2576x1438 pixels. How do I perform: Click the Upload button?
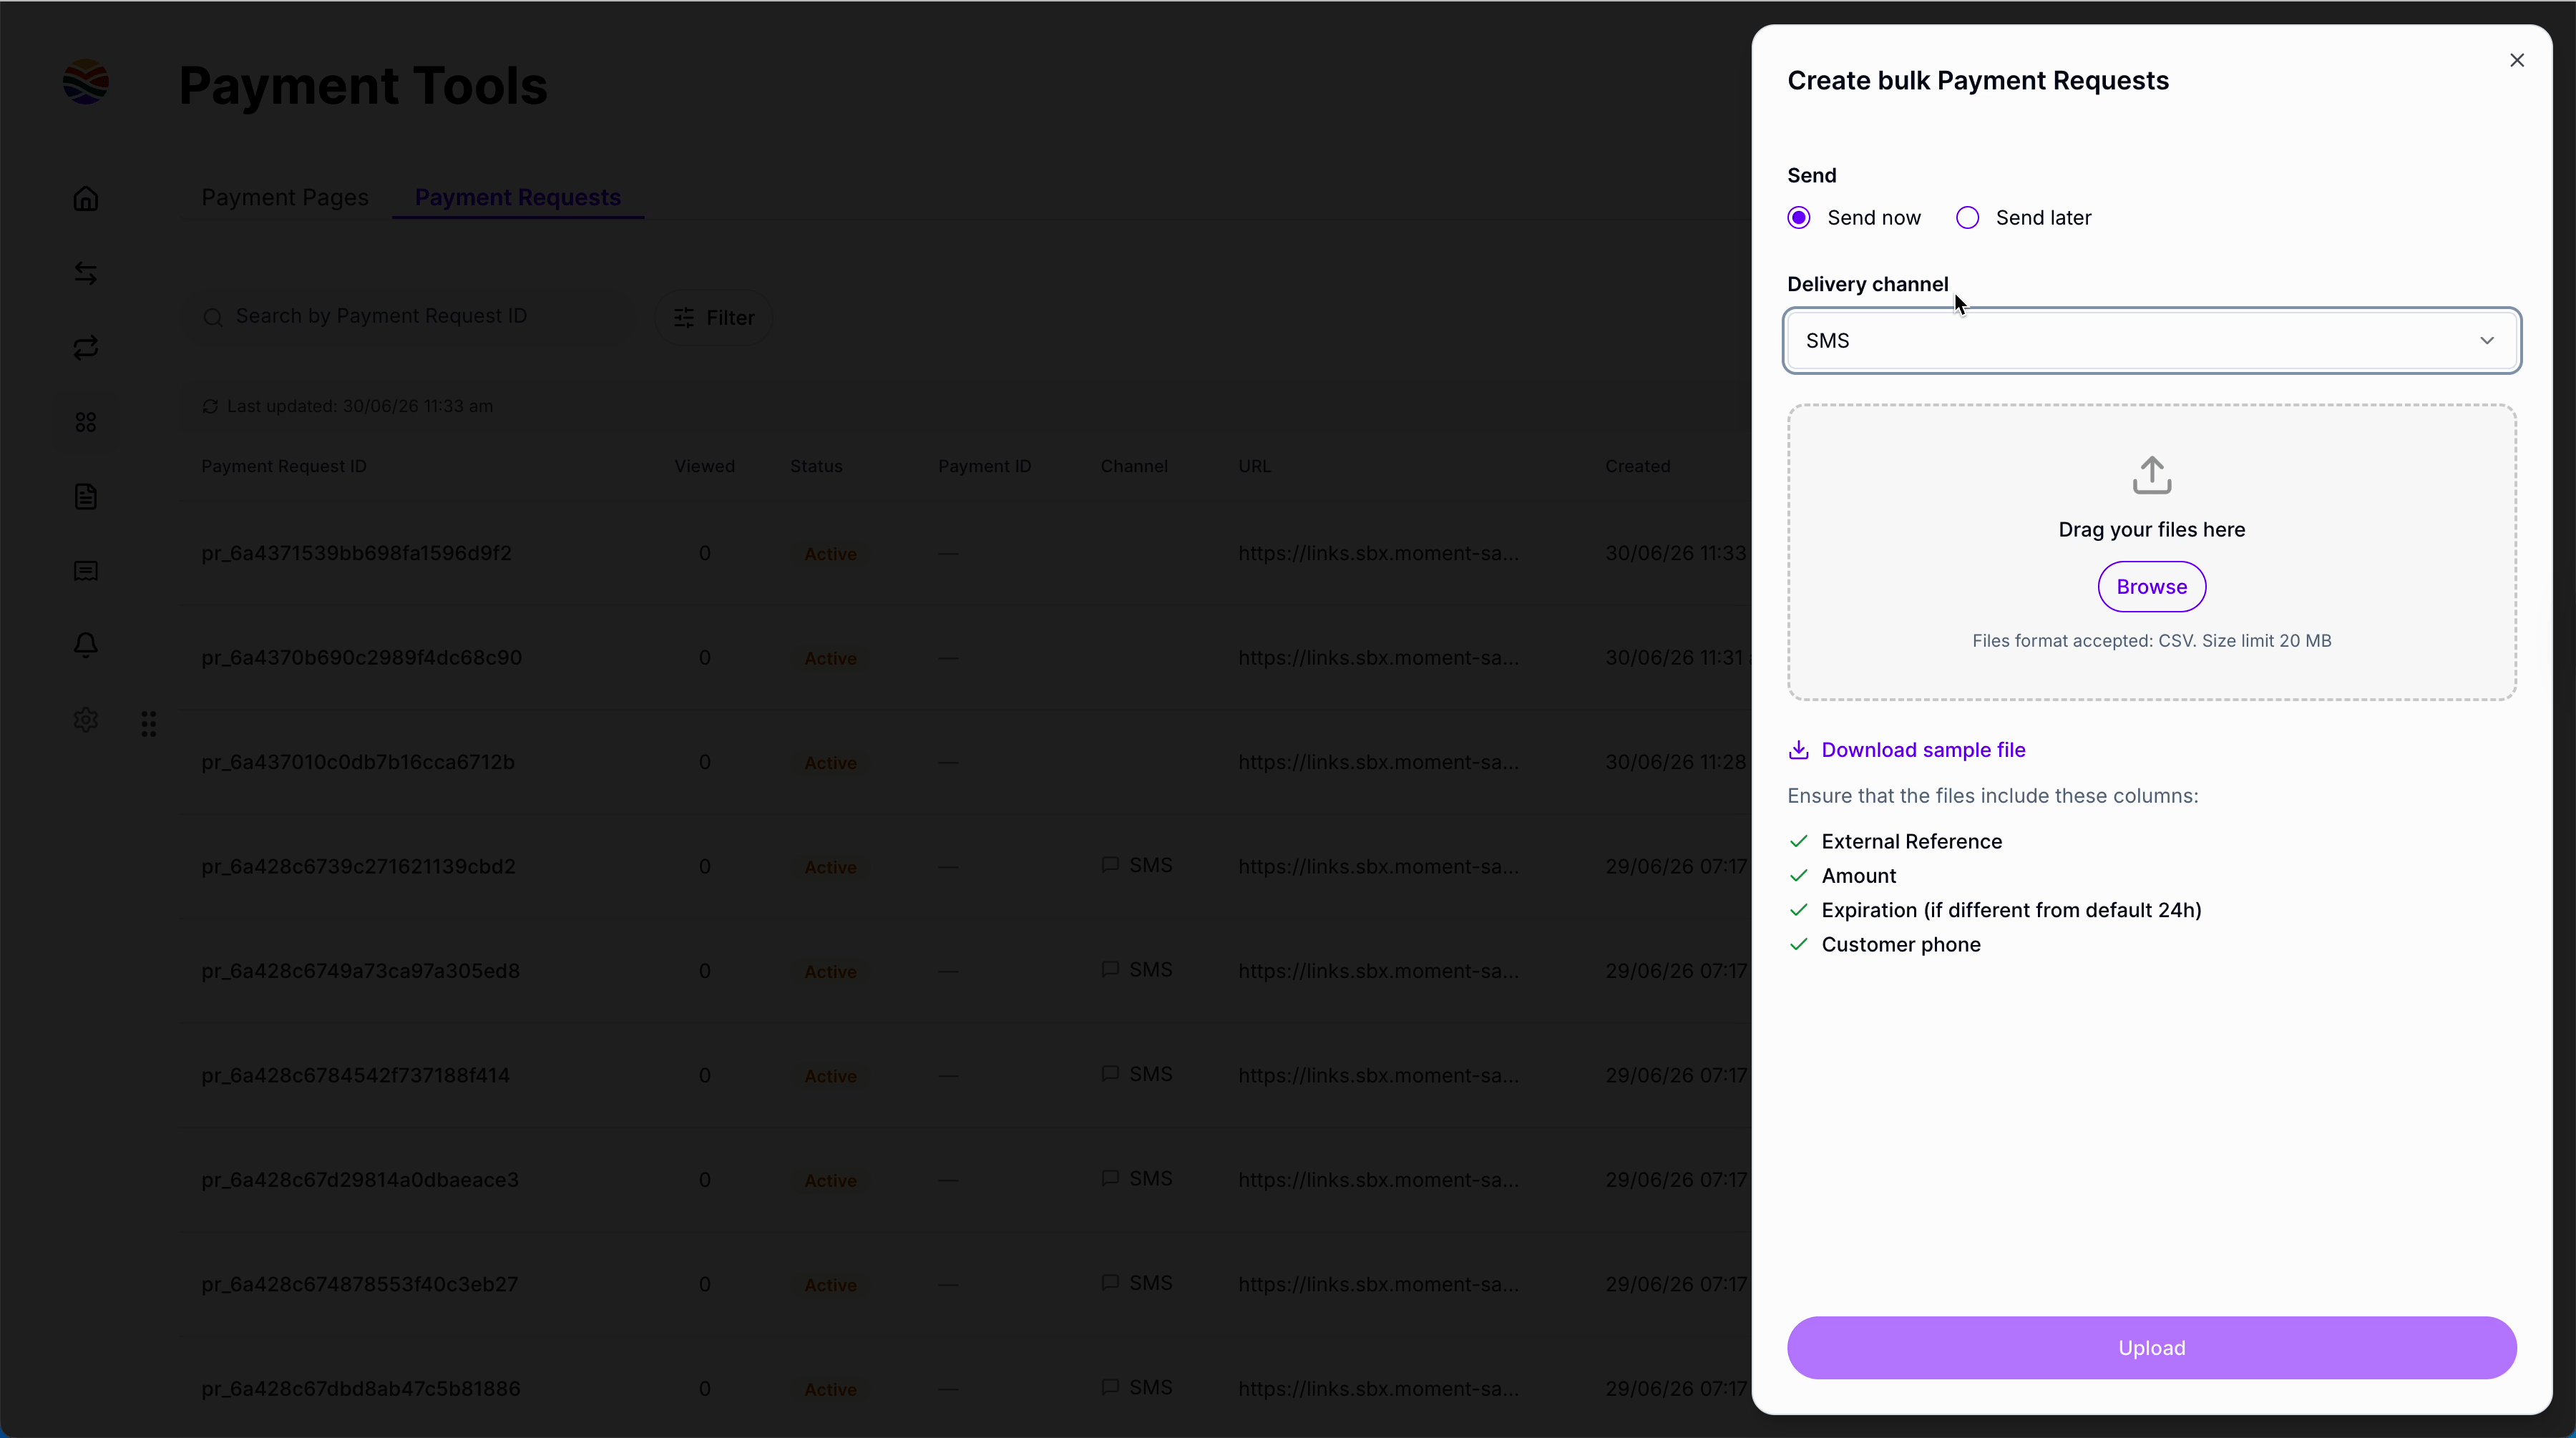[x=2152, y=1348]
